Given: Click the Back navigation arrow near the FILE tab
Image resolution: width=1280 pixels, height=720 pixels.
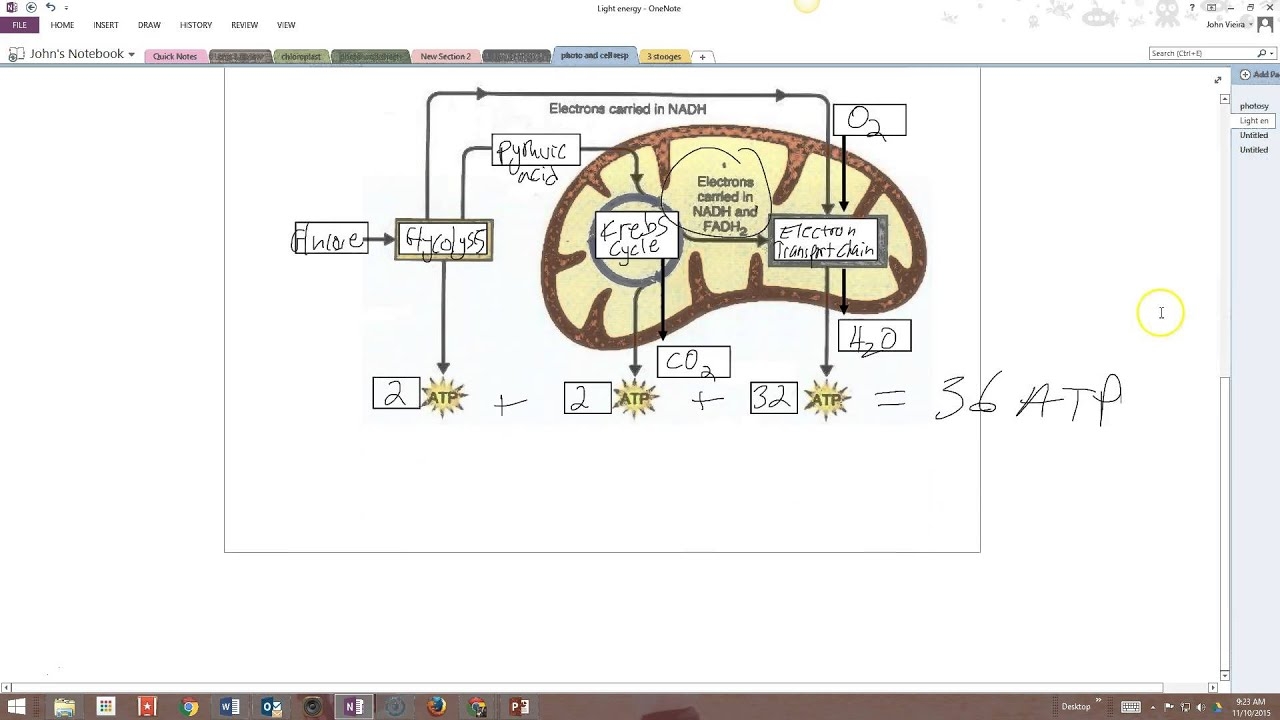Looking at the screenshot, I should 30,8.
